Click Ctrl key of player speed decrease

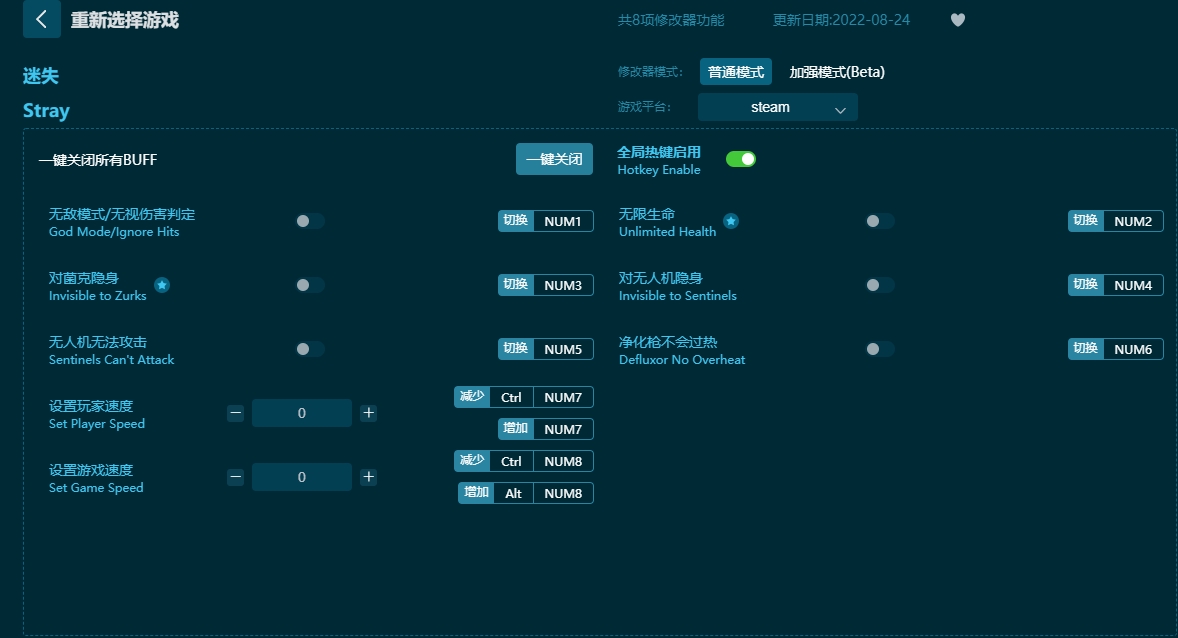[x=512, y=397]
